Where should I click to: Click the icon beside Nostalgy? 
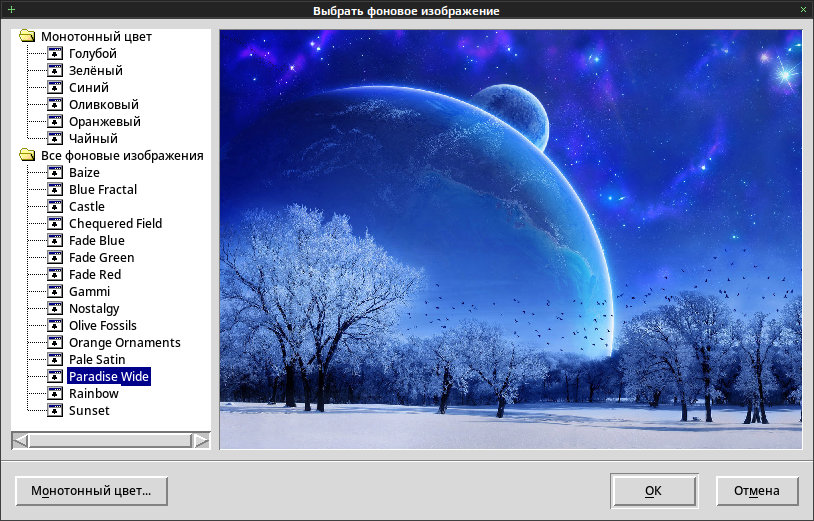[x=55, y=308]
